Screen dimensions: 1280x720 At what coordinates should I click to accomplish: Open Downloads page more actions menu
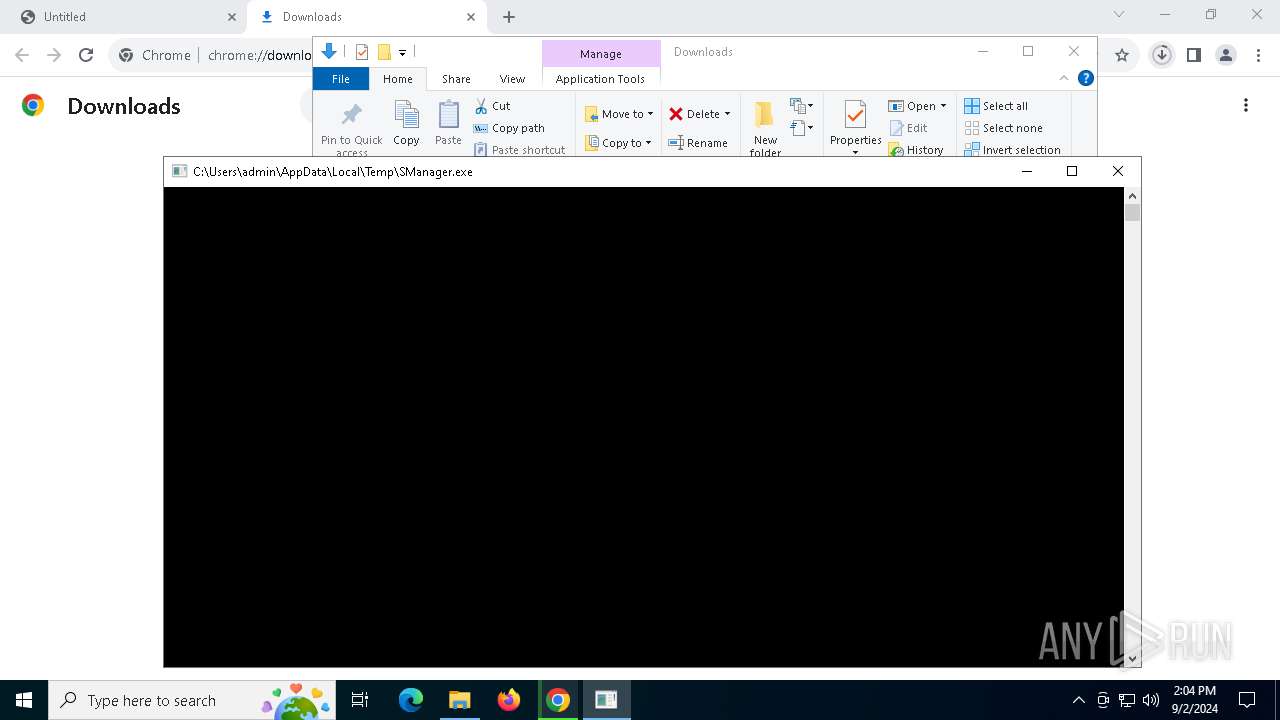pos(1246,105)
